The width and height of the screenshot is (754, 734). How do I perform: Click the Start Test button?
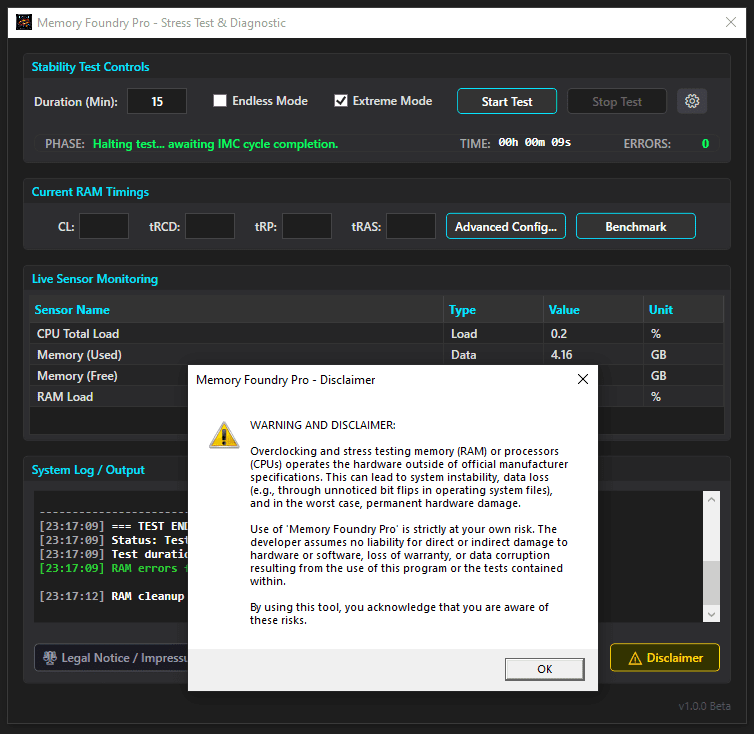point(507,101)
